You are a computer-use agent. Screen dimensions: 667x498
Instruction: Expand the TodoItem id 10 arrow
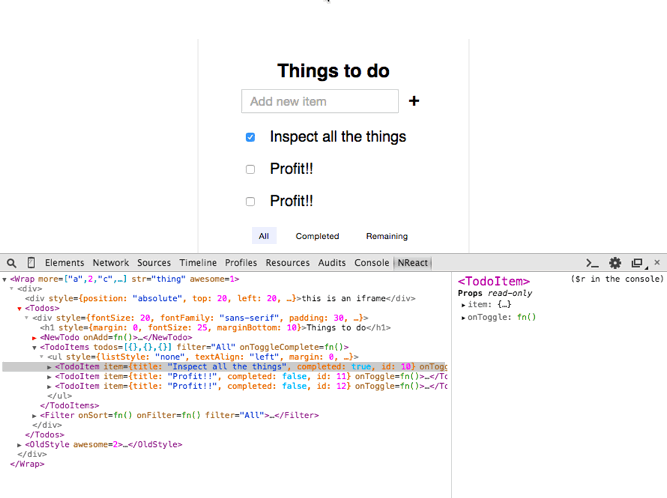(49, 367)
